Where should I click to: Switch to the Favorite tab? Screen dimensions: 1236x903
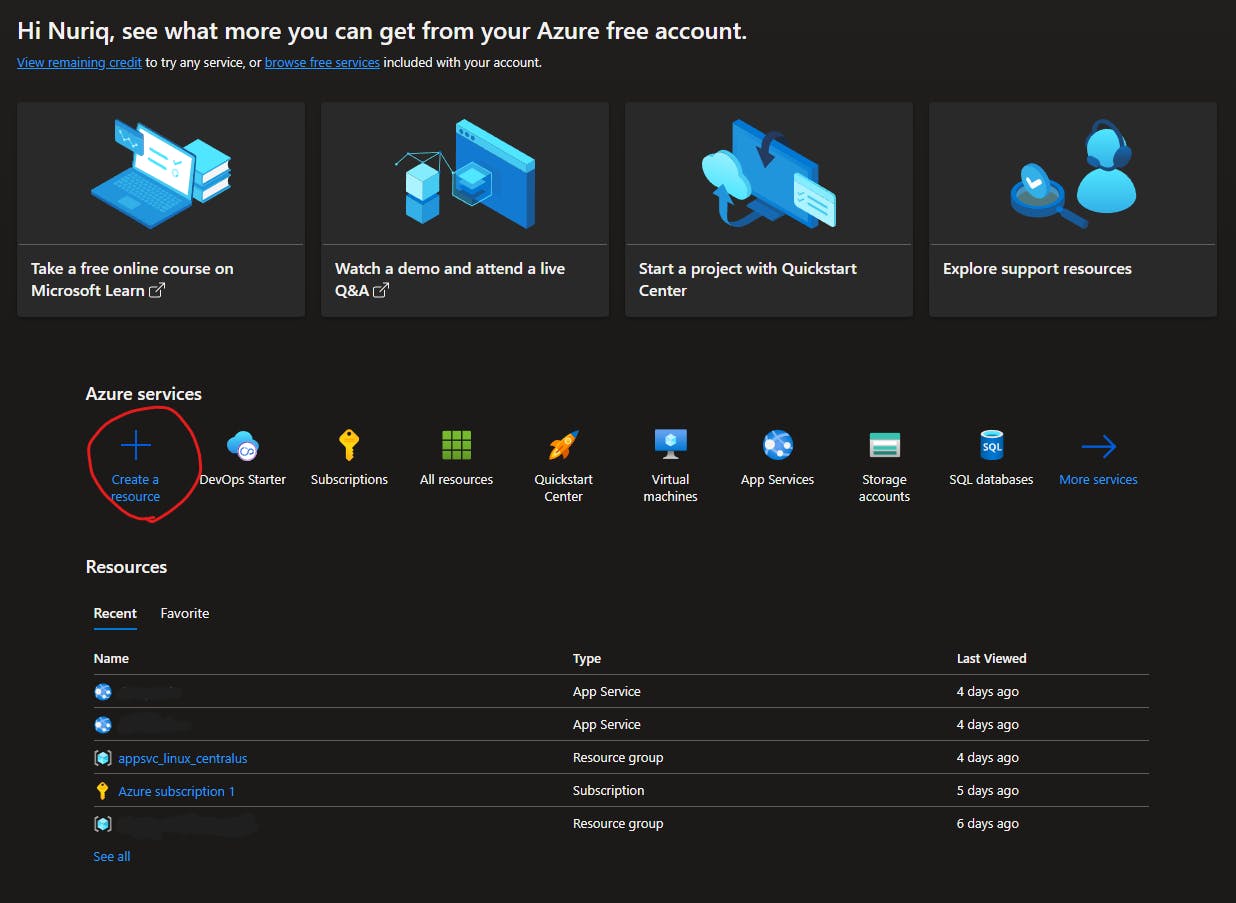[x=185, y=613]
